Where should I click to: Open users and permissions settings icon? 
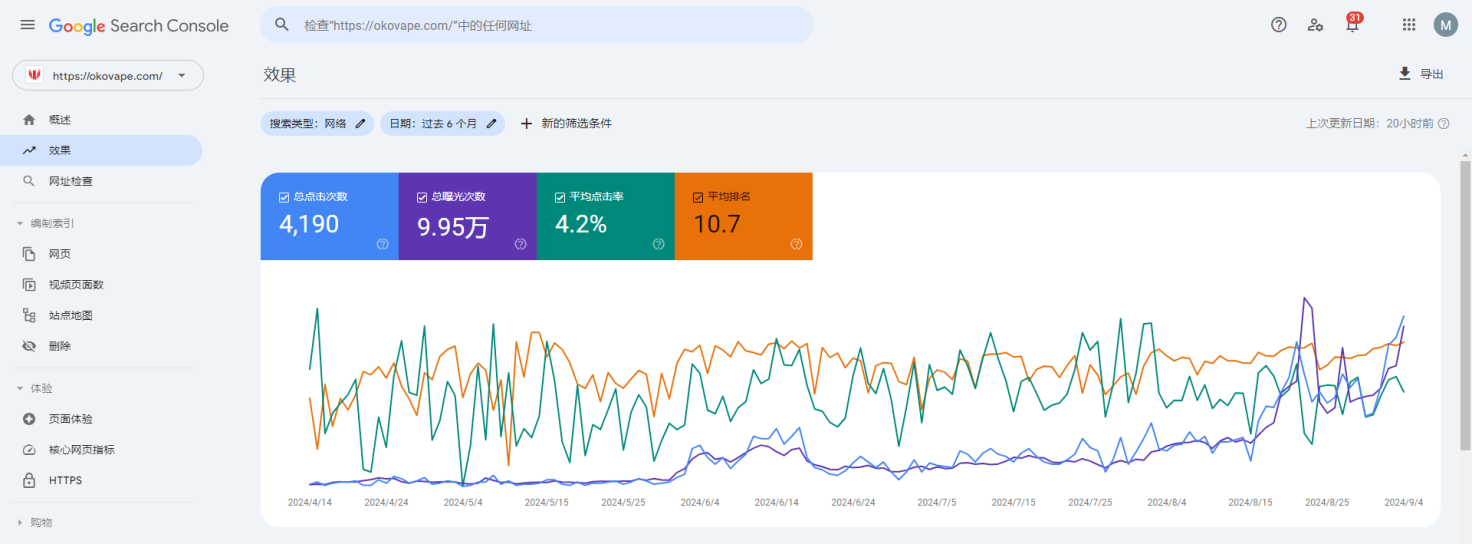tap(1316, 25)
